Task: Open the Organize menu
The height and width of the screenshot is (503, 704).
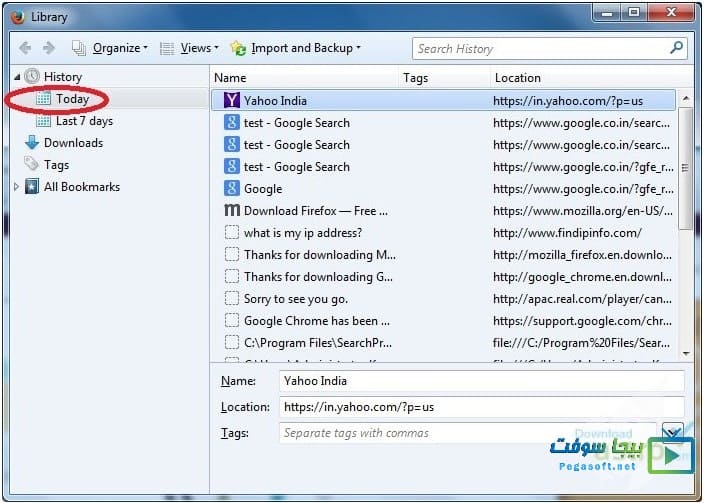Action: coord(110,48)
